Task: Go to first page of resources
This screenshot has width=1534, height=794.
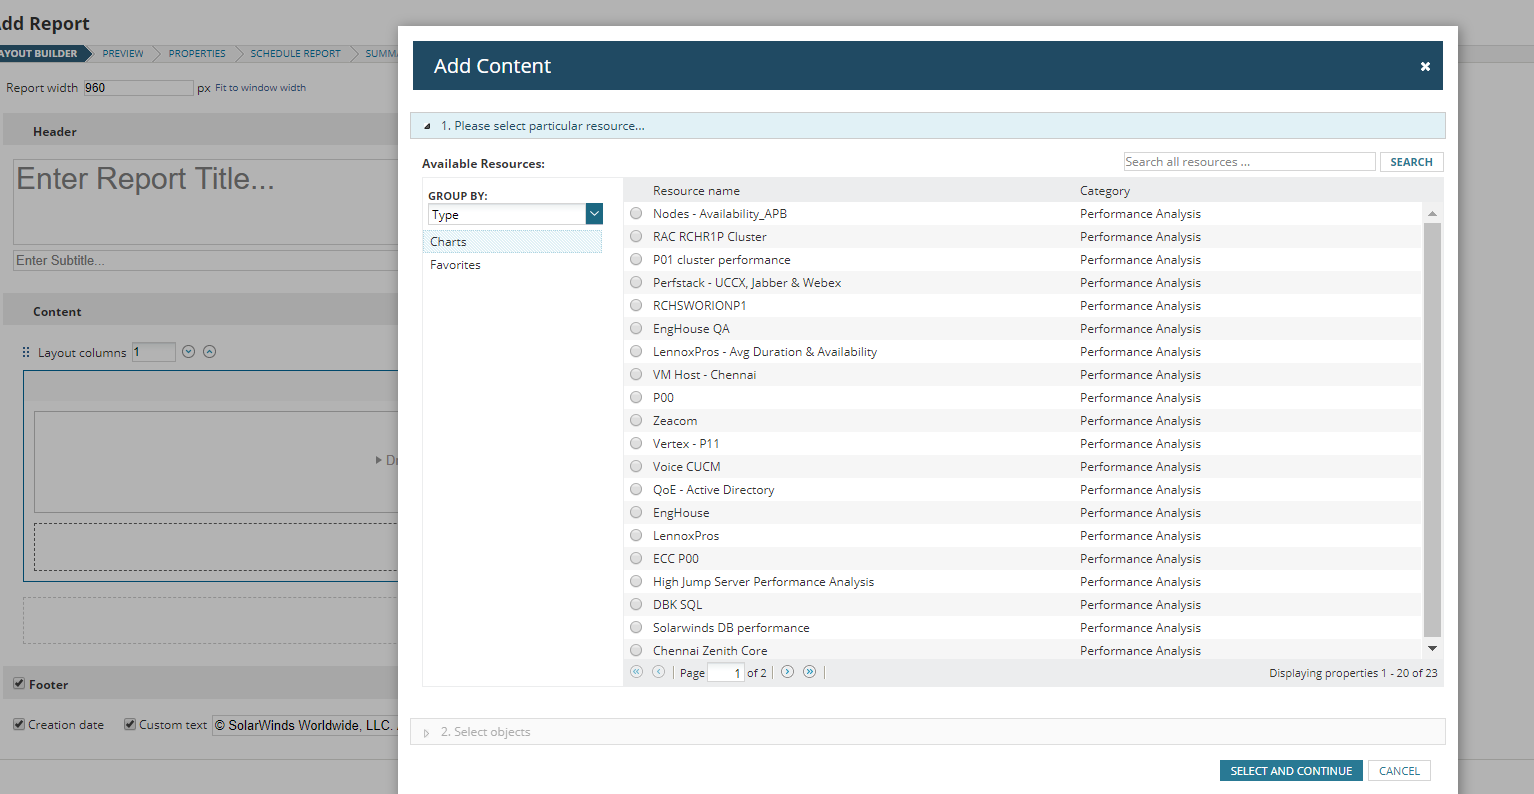Action: pos(637,672)
